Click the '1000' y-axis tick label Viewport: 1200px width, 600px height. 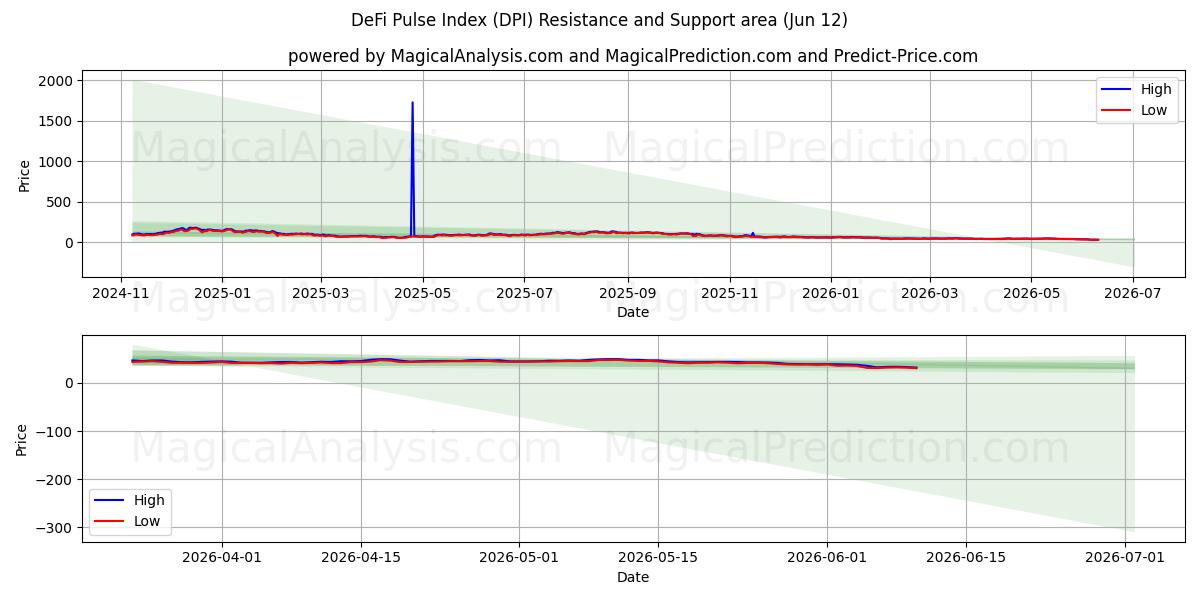(55, 162)
